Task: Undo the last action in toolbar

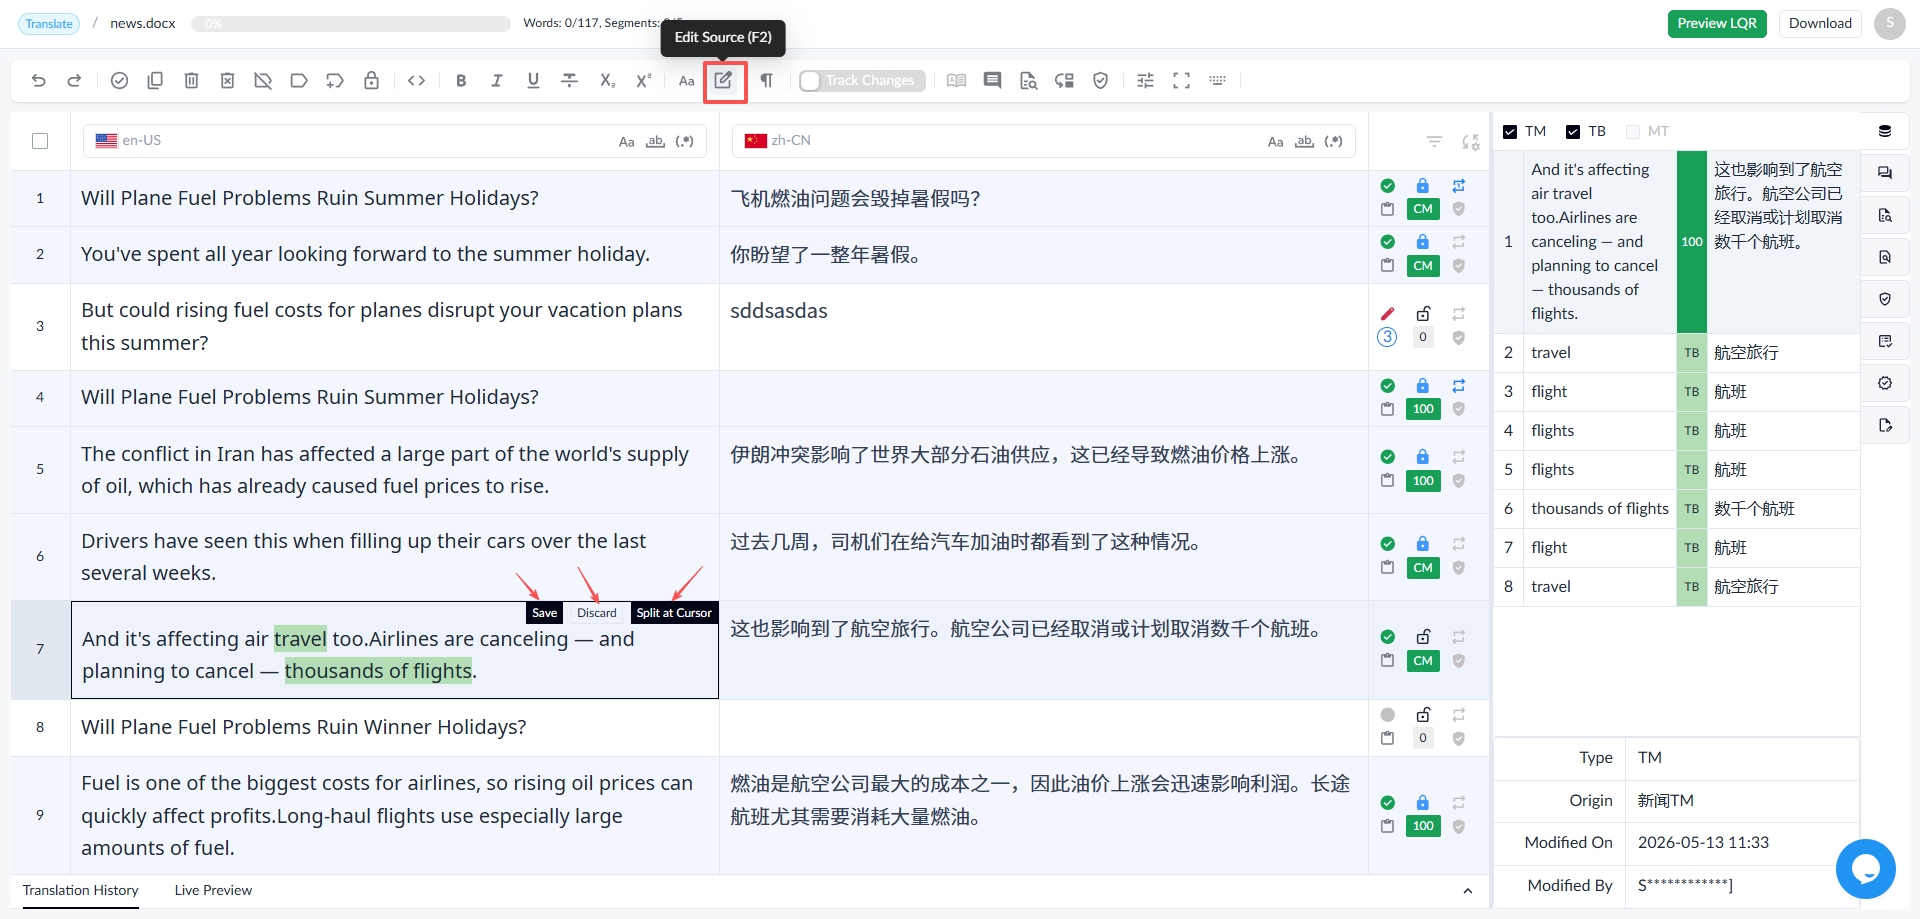Action: point(39,81)
